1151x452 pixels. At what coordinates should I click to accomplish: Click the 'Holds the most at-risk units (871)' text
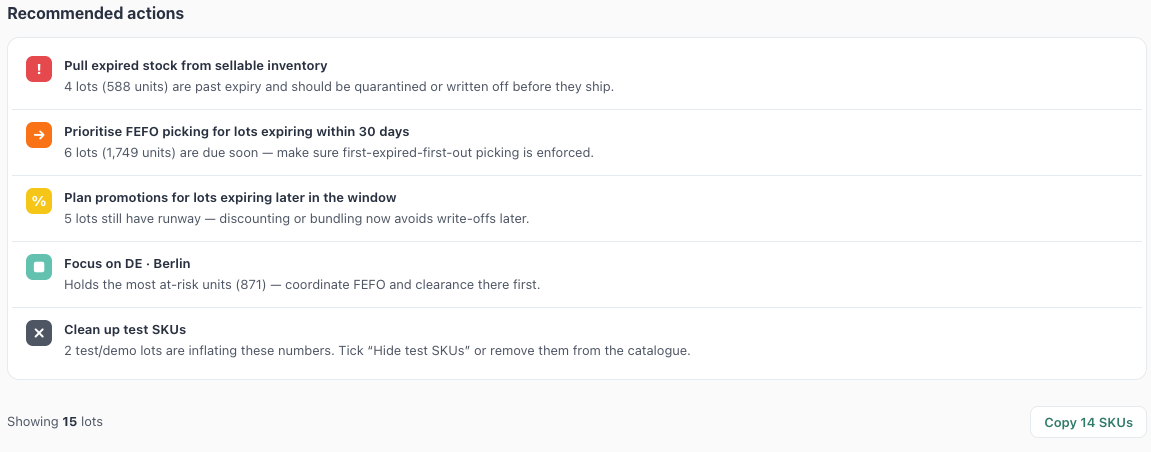(x=302, y=285)
